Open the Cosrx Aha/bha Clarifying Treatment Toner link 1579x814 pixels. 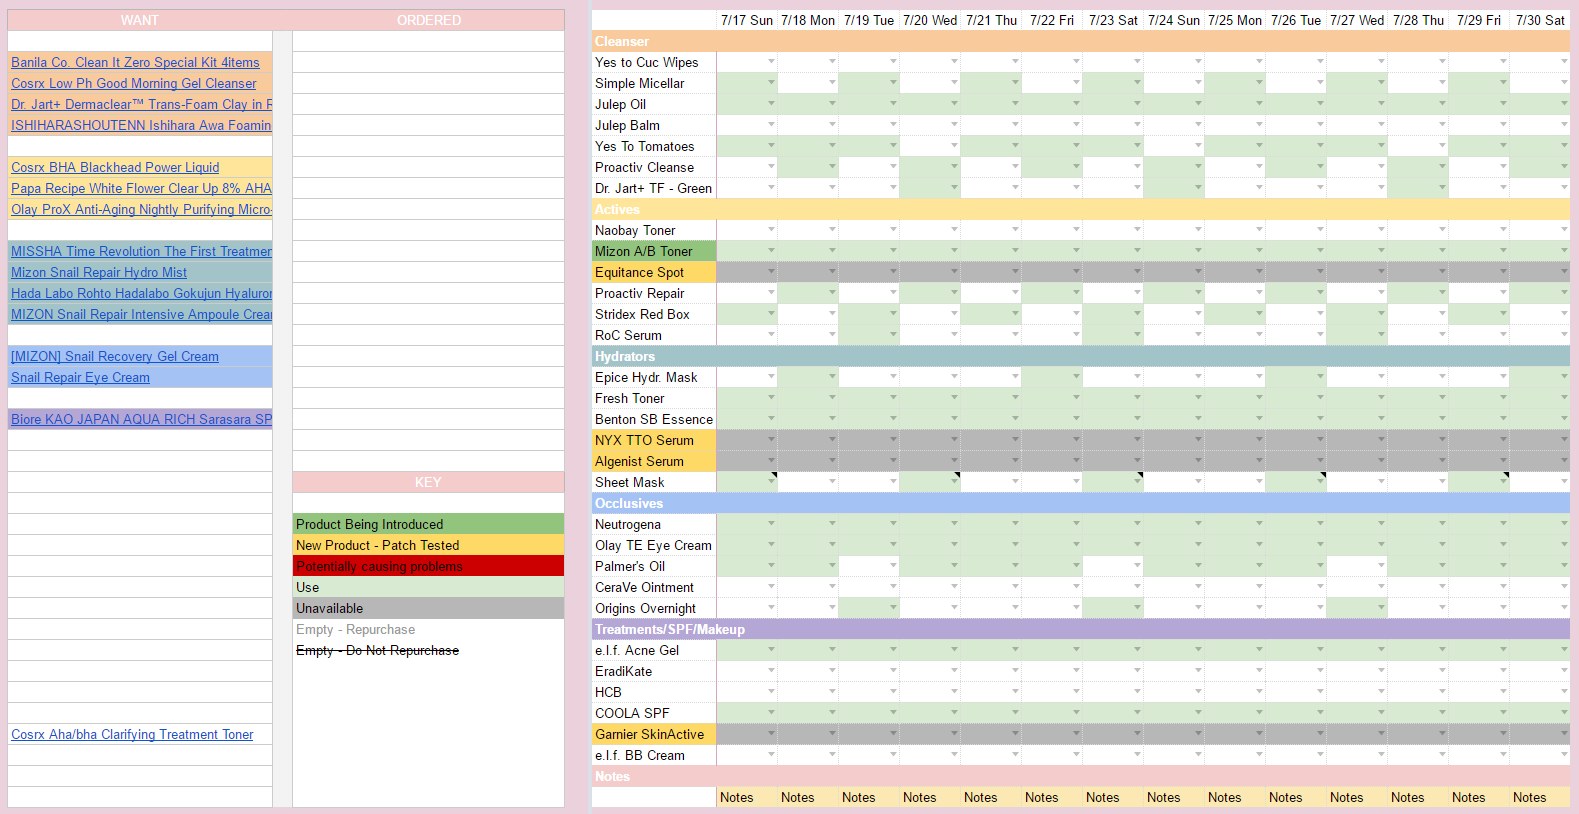(x=132, y=734)
